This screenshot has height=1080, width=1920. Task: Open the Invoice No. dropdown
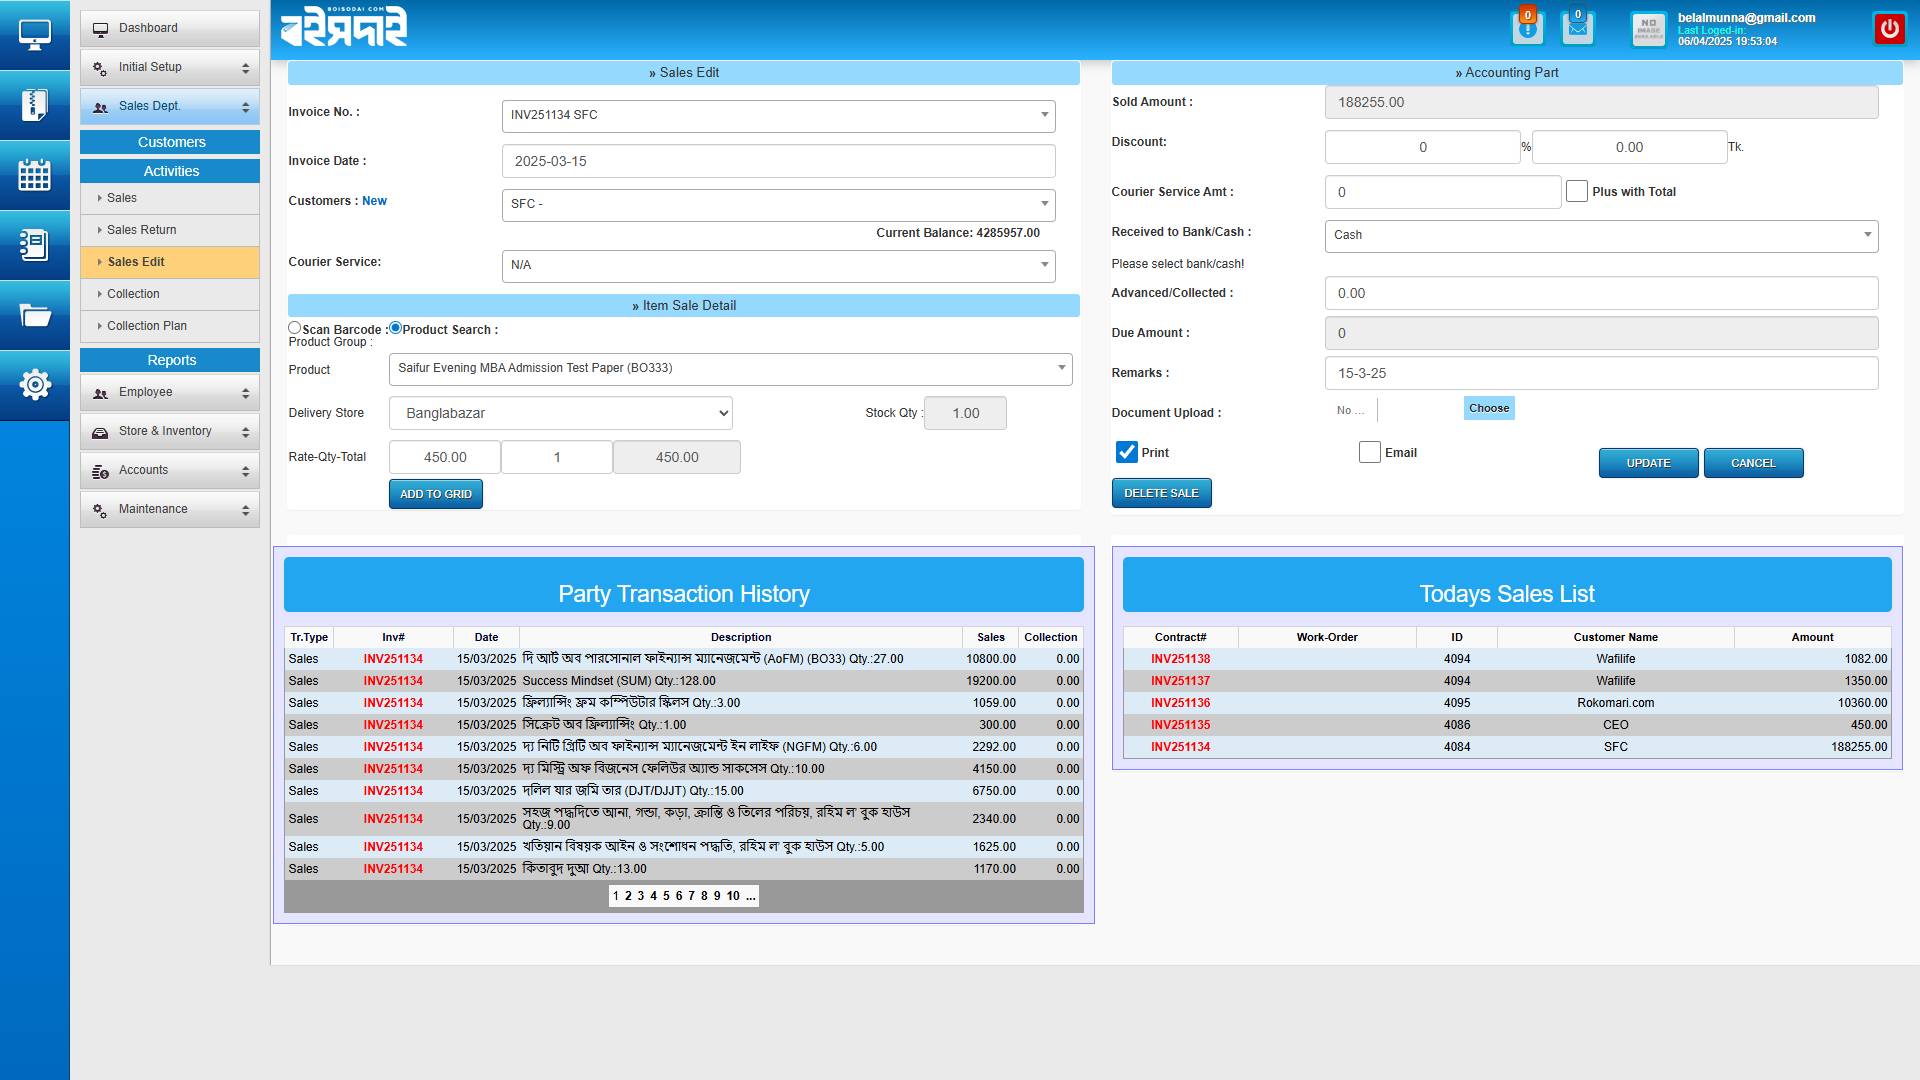778,116
